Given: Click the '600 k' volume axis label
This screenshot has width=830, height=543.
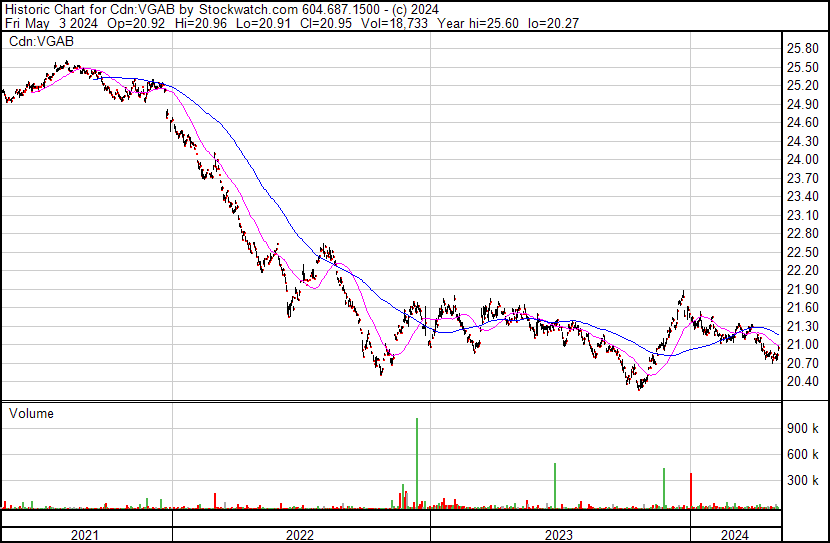Looking at the screenshot, I should pyautogui.click(x=802, y=454).
